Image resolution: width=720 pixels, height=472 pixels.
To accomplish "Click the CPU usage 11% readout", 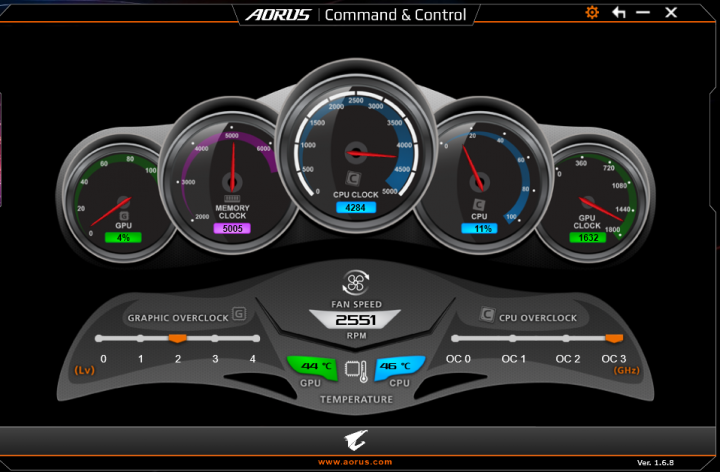I will tap(479, 228).
